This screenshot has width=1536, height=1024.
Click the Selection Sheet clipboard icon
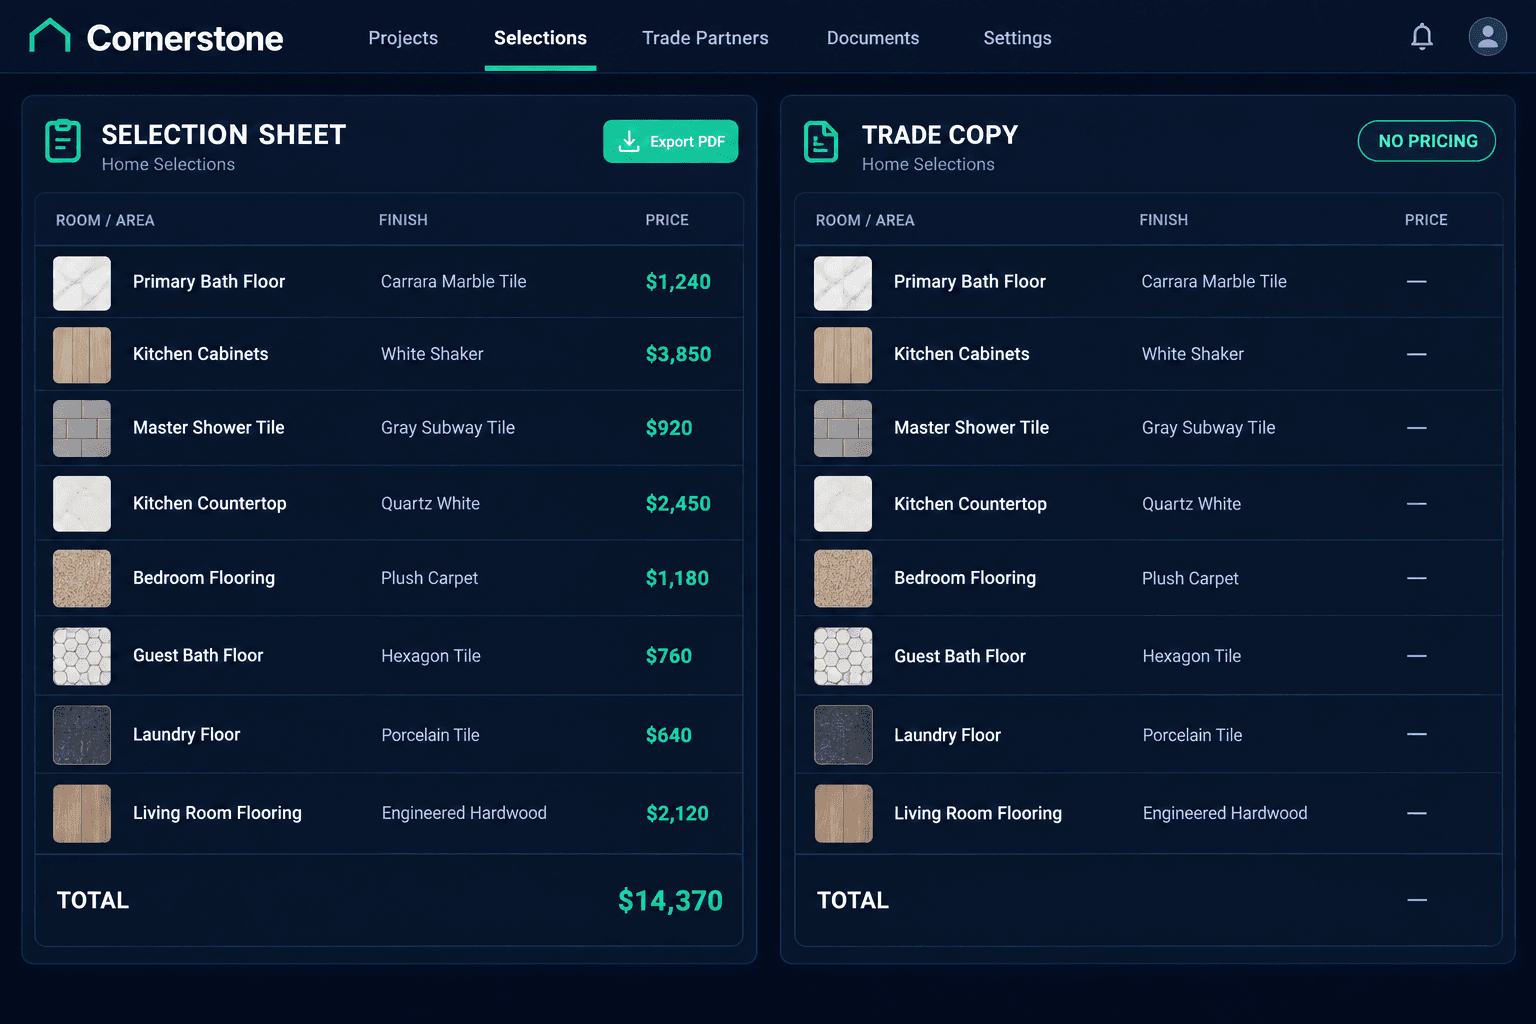click(63, 141)
